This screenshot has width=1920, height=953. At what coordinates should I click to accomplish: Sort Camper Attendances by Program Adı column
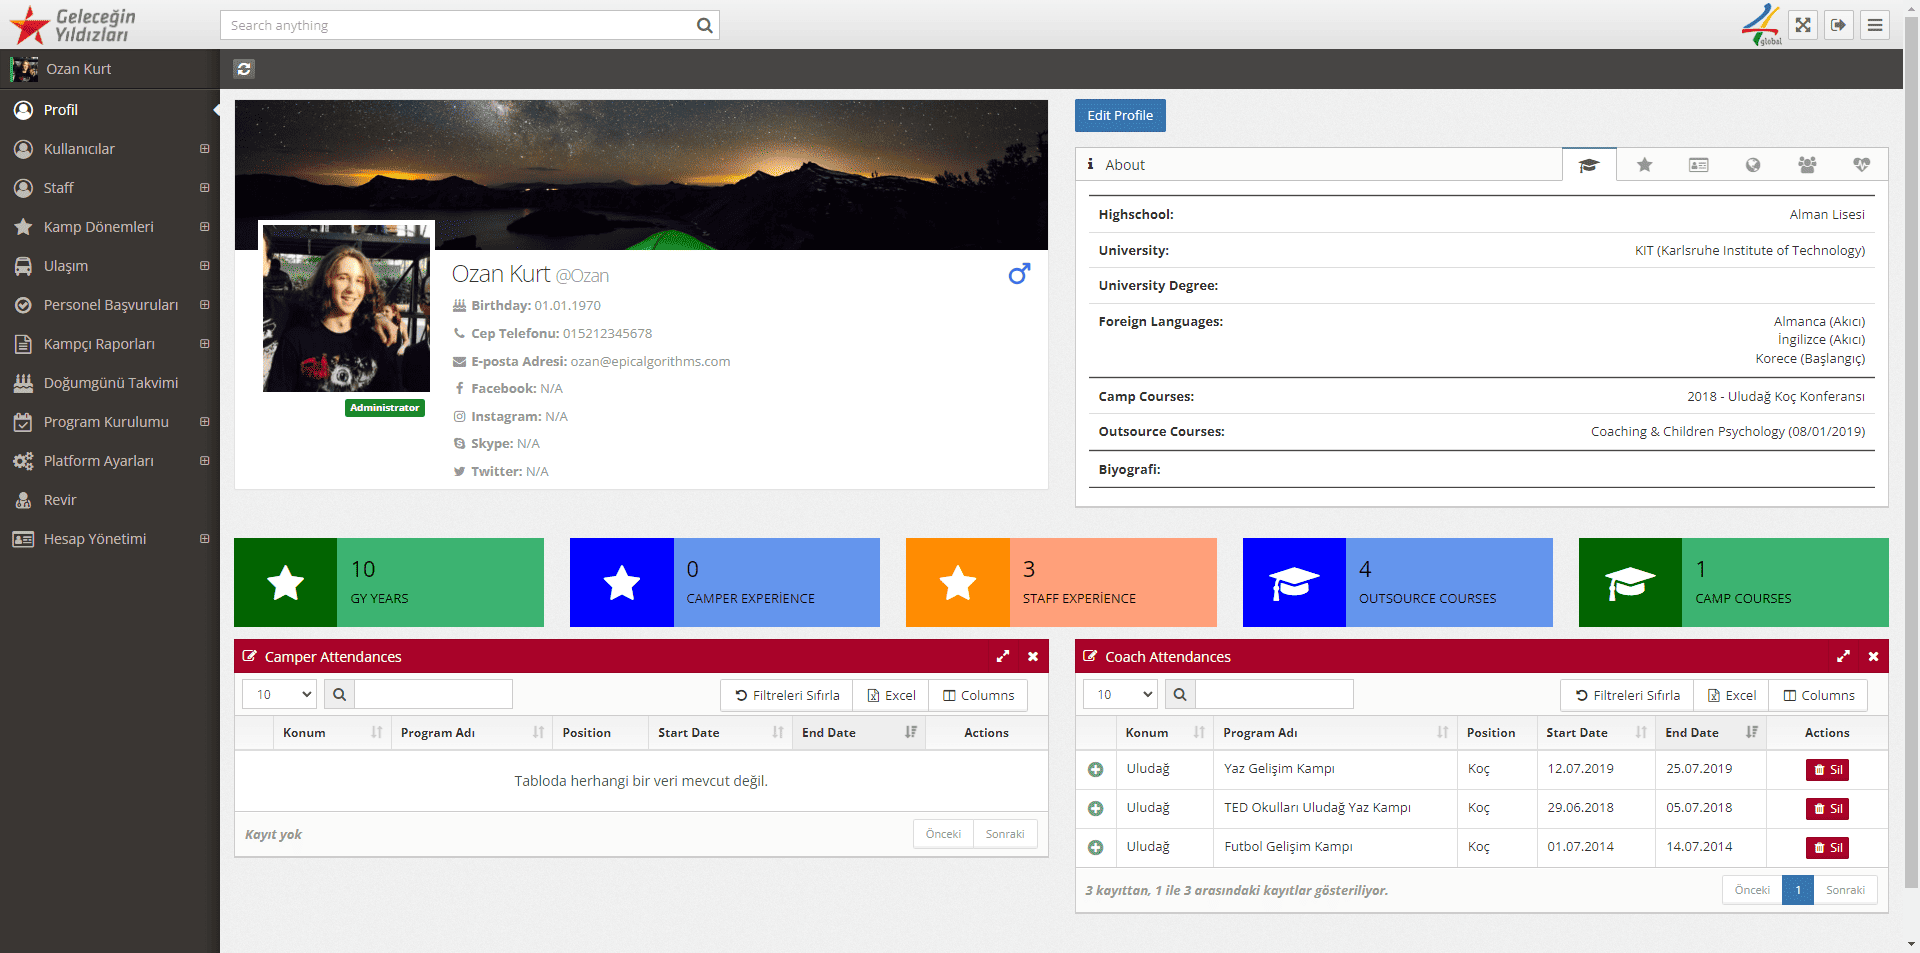(x=472, y=733)
